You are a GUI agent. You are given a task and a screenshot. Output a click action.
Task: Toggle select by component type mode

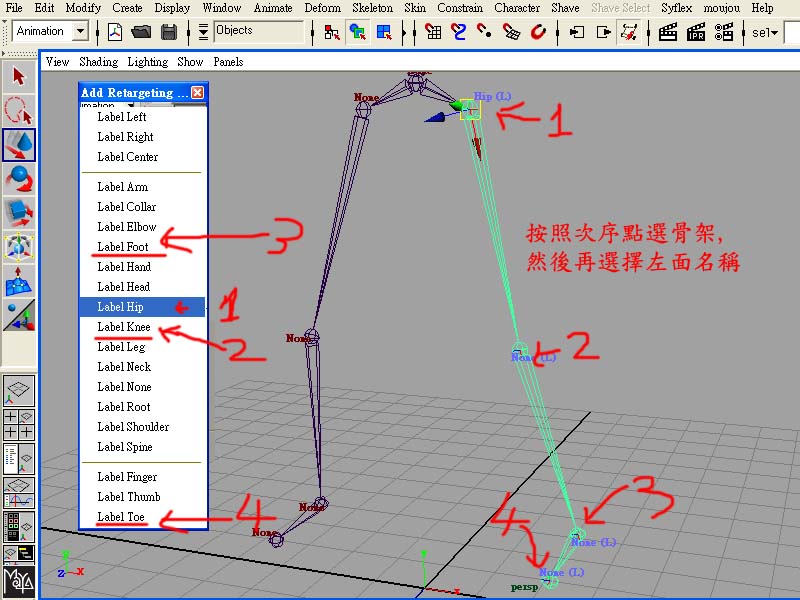384,32
